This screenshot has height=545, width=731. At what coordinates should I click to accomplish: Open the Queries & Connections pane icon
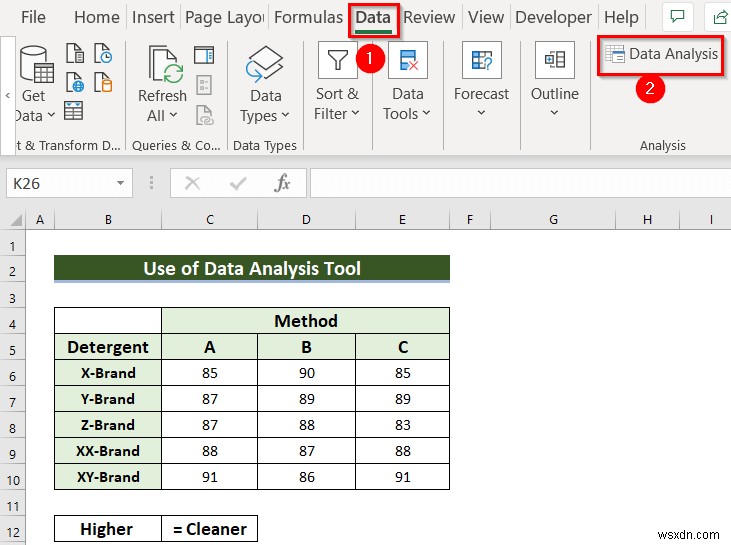(204, 55)
